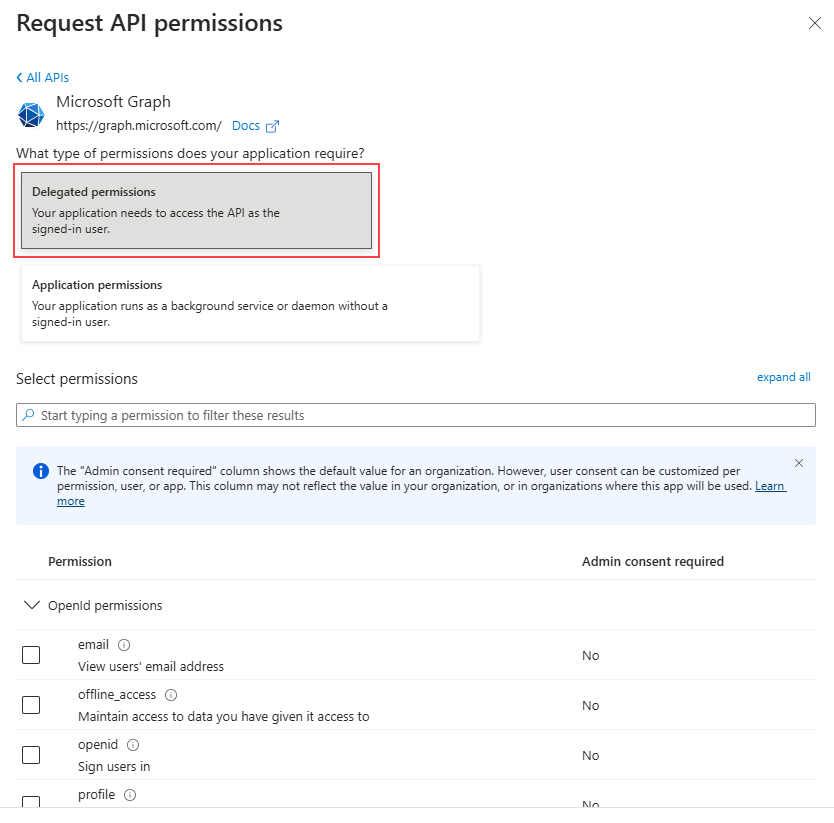Close the Request API permissions panel
The width and height of the screenshot is (834, 823).
[x=814, y=23]
